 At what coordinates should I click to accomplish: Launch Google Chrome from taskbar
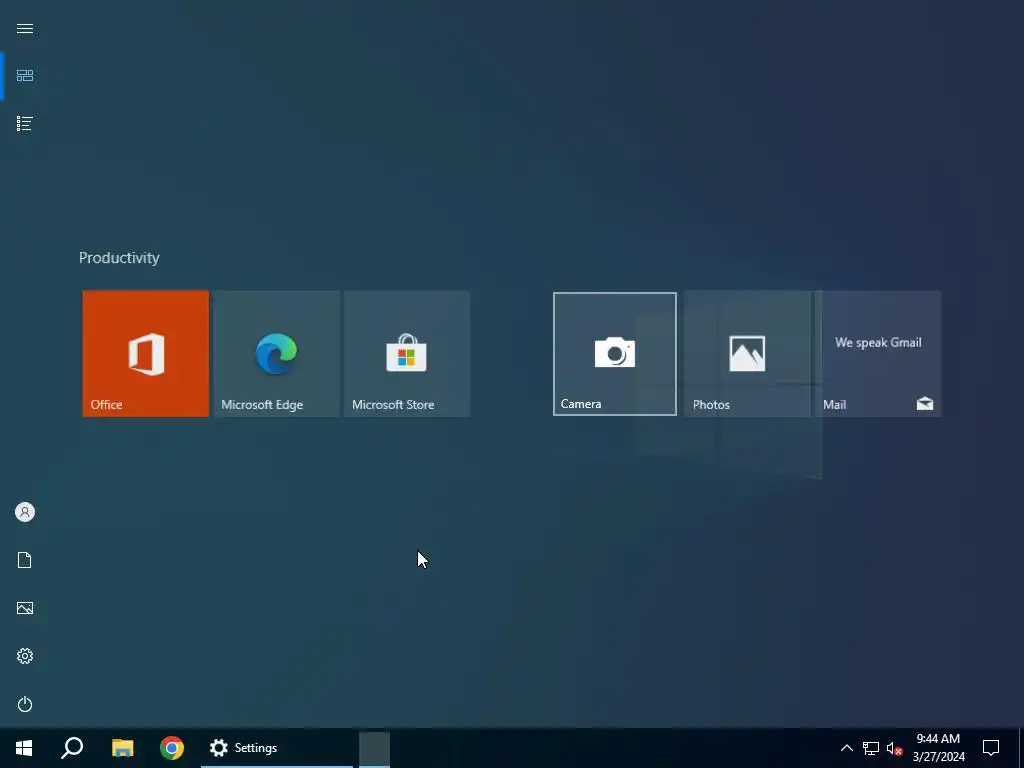tap(172, 748)
